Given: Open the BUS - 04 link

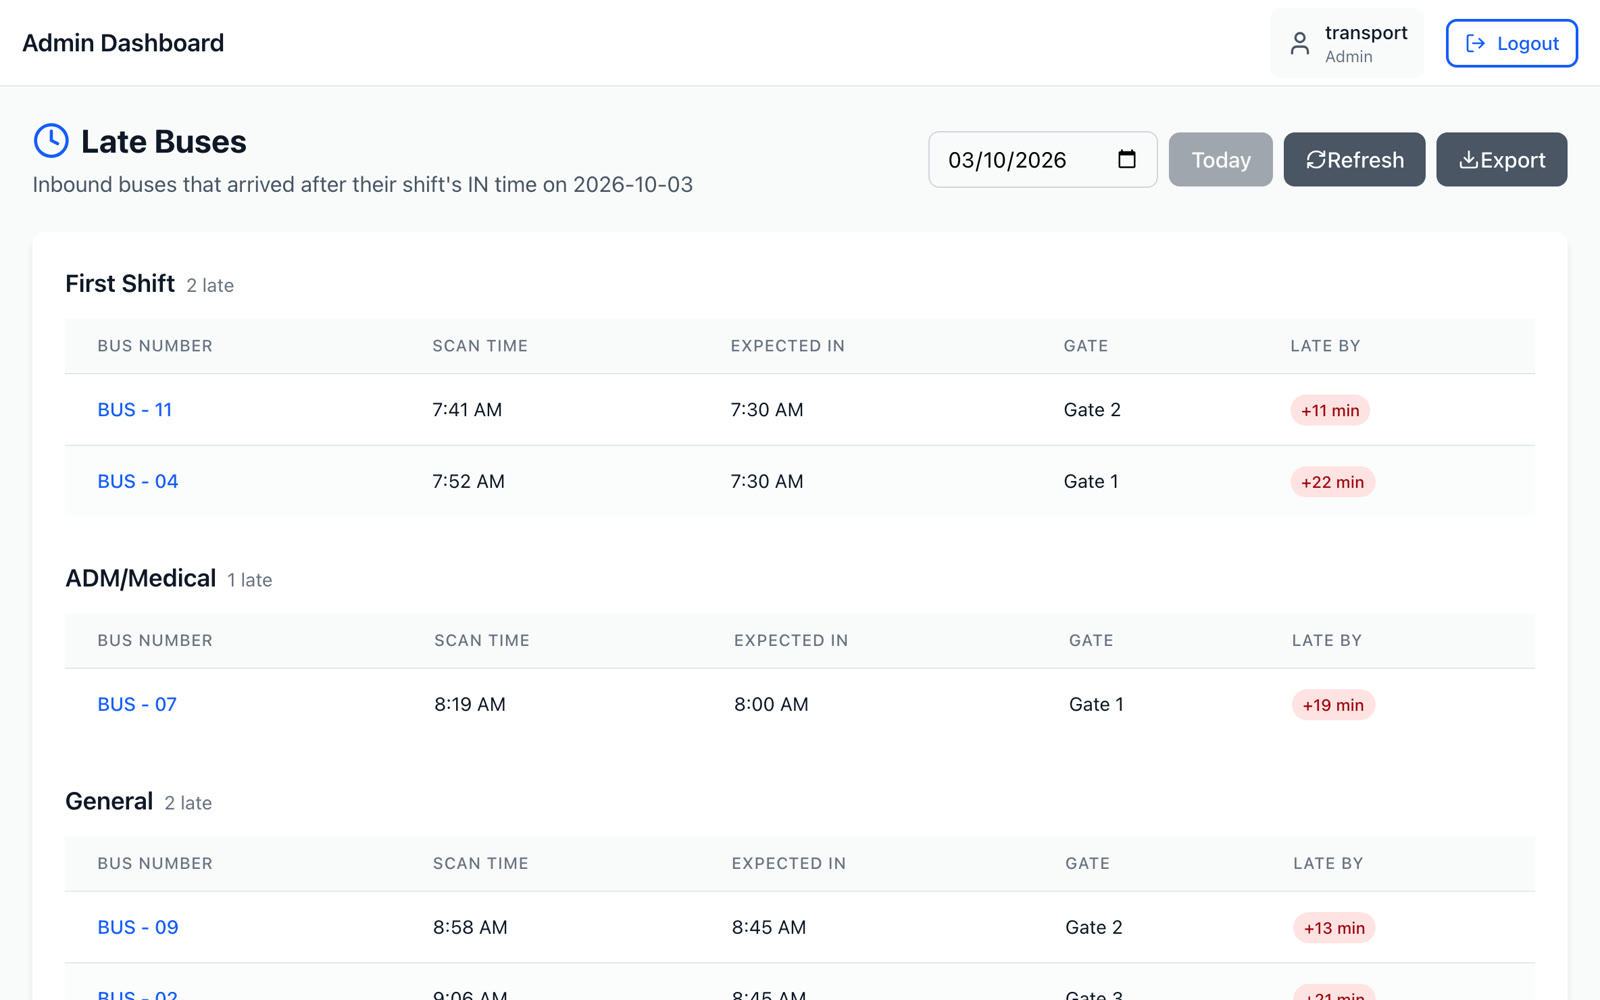Looking at the screenshot, I should pos(138,482).
